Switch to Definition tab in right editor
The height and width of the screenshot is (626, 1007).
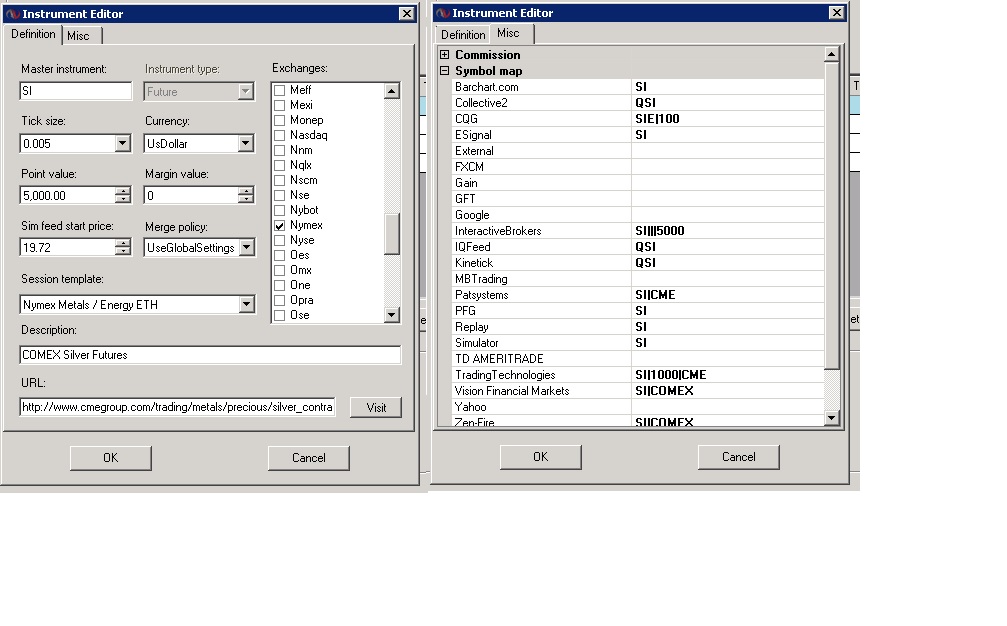(x=463, y=35)
